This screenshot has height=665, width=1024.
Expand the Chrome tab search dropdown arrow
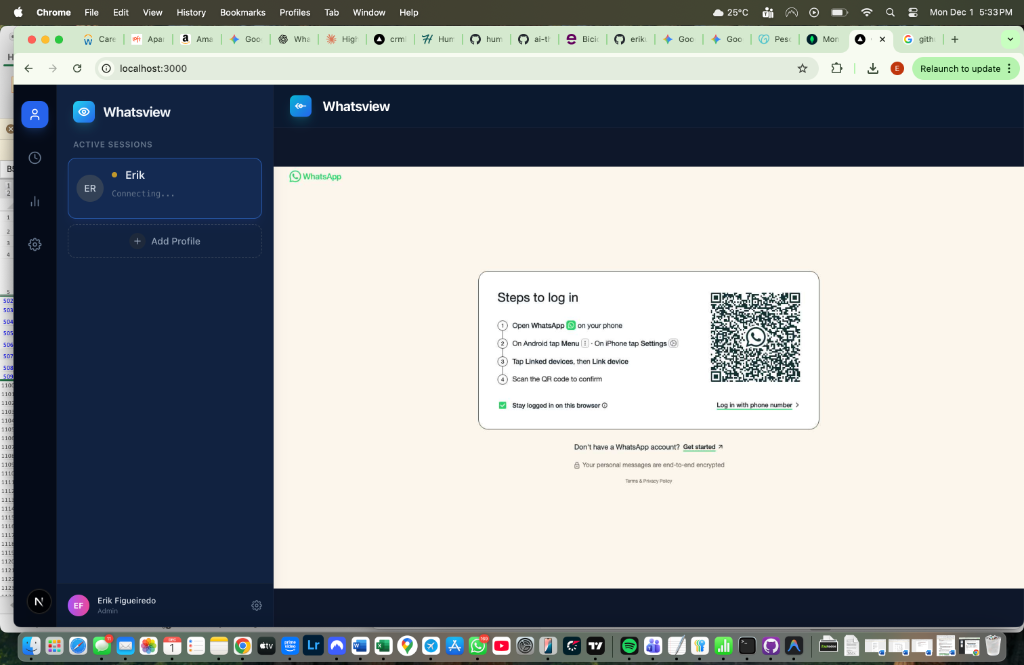[1009, 39]
